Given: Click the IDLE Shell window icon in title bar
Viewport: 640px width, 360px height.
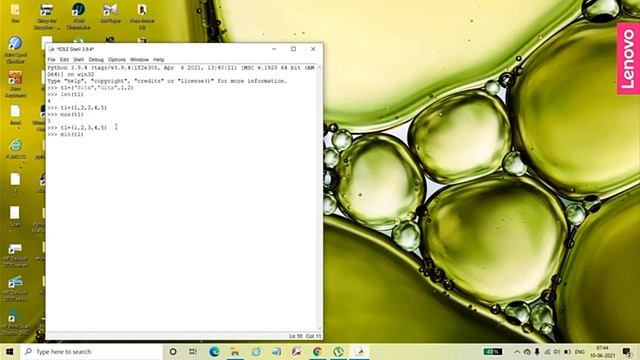Looking at the screenshot, I should pos(51,49).
